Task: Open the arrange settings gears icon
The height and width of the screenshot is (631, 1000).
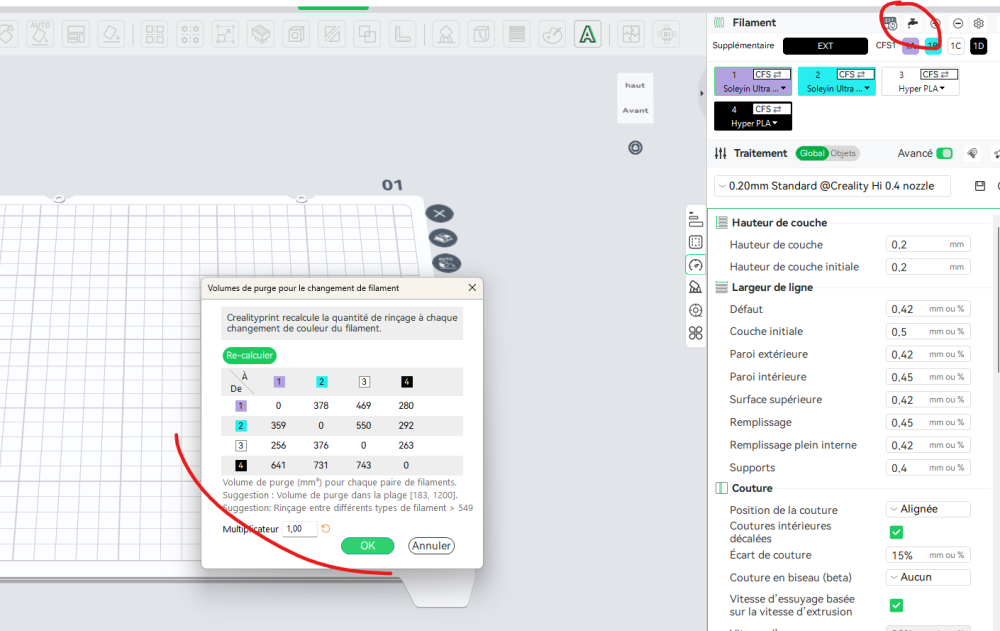Action: click(x=190, y=34)
